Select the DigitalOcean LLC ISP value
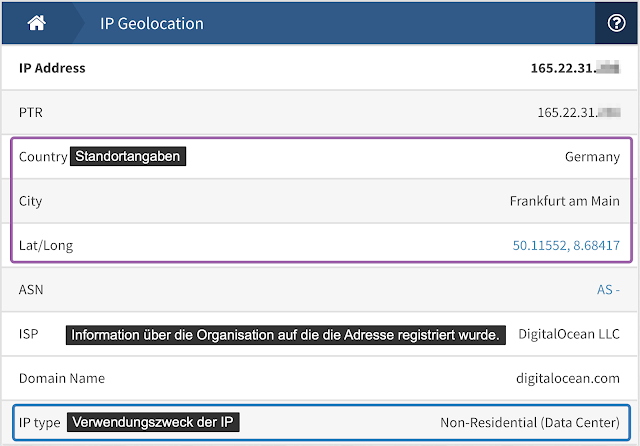Screen dimensions: 640x446 coord(568,334)
